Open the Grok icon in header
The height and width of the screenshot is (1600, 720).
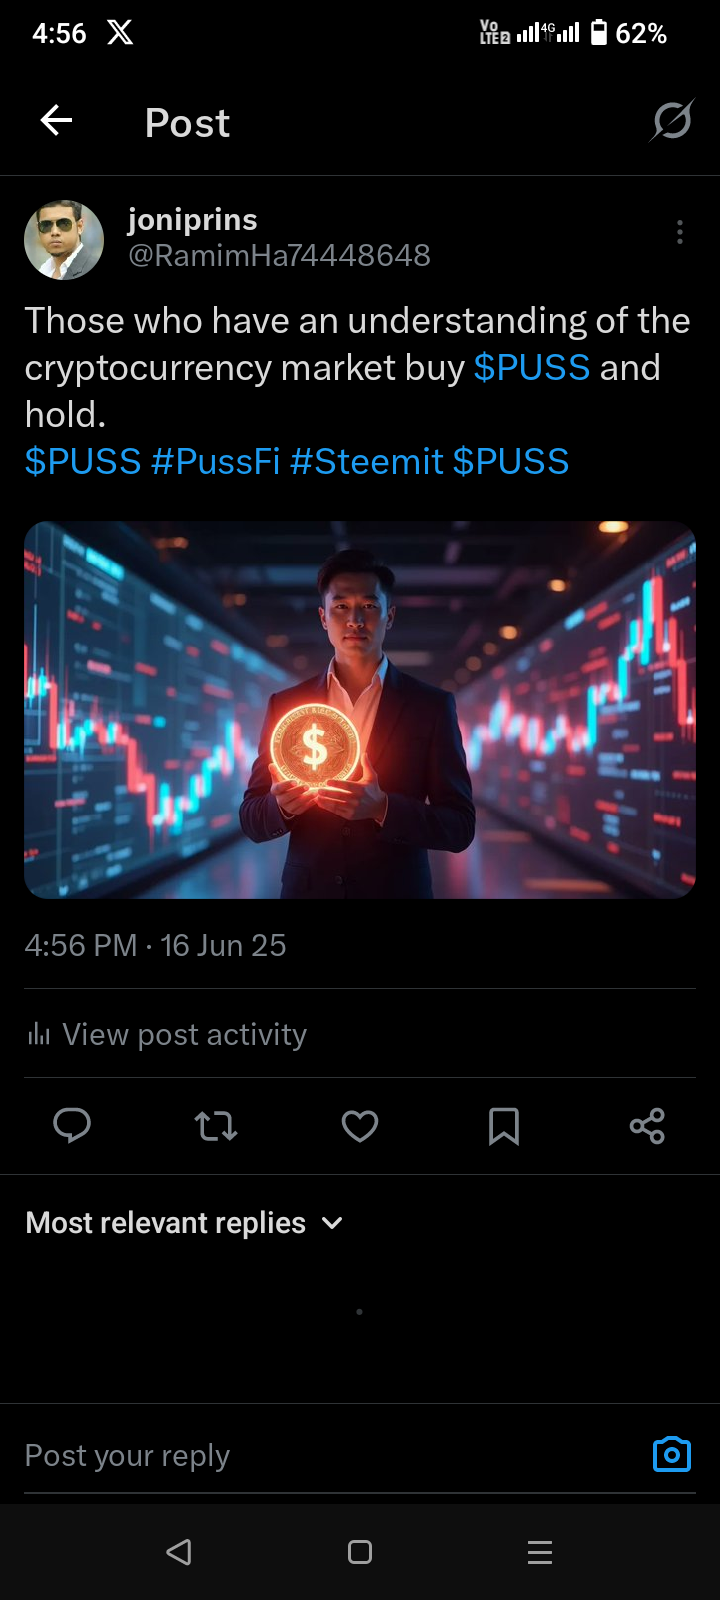(672, 121)
